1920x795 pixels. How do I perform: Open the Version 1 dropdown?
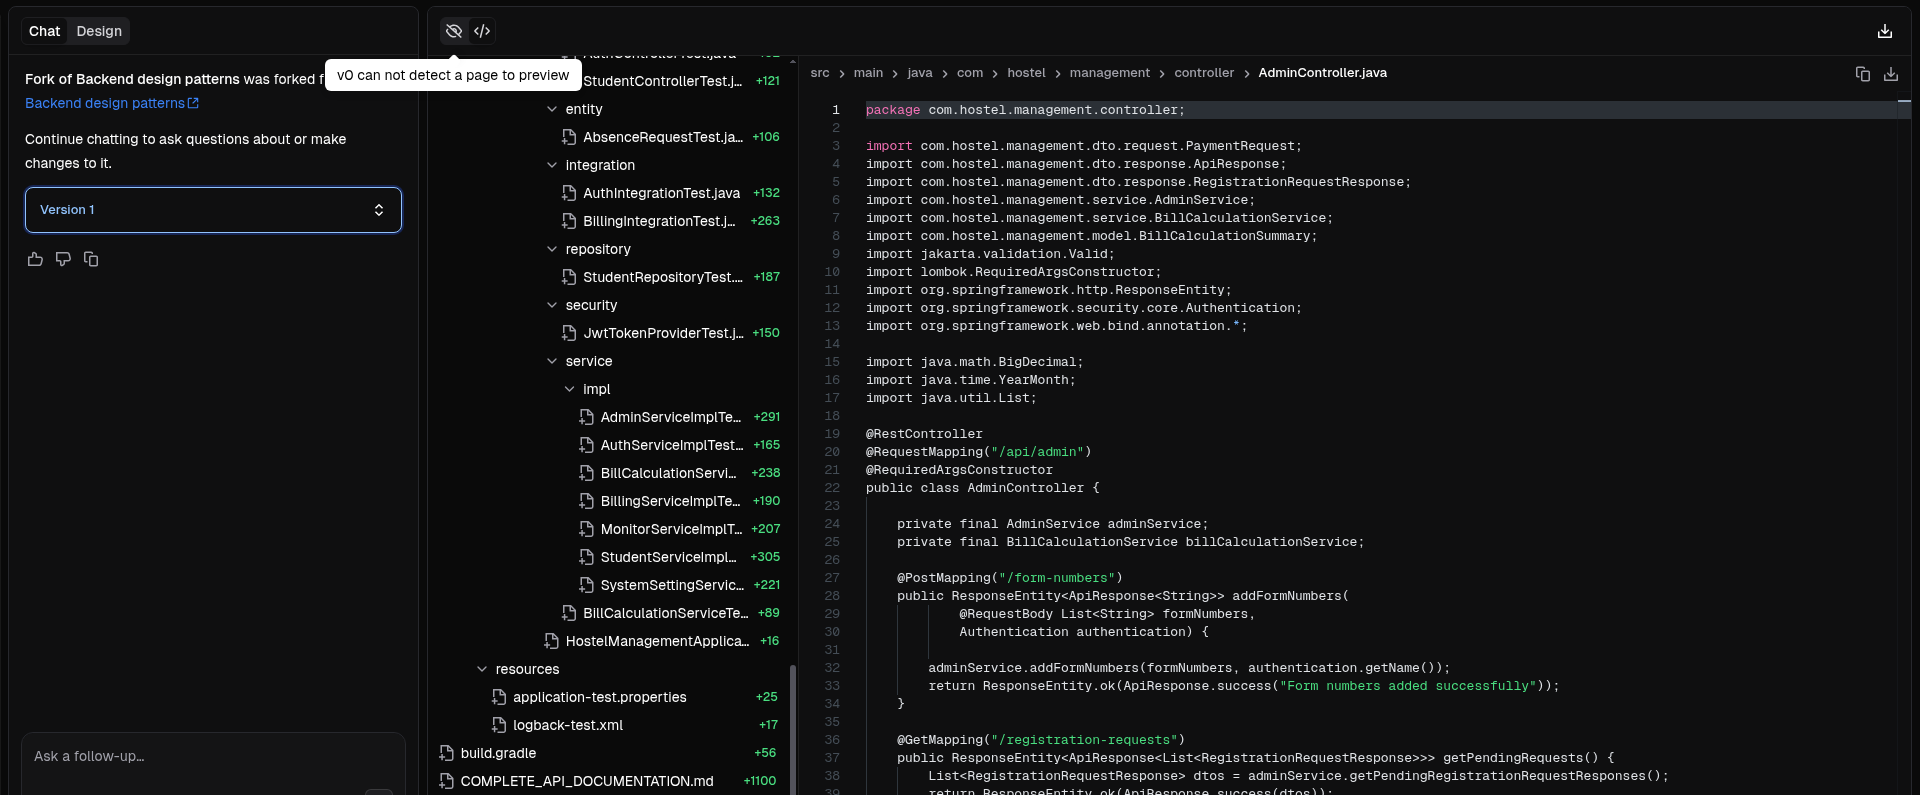(213, 210)
